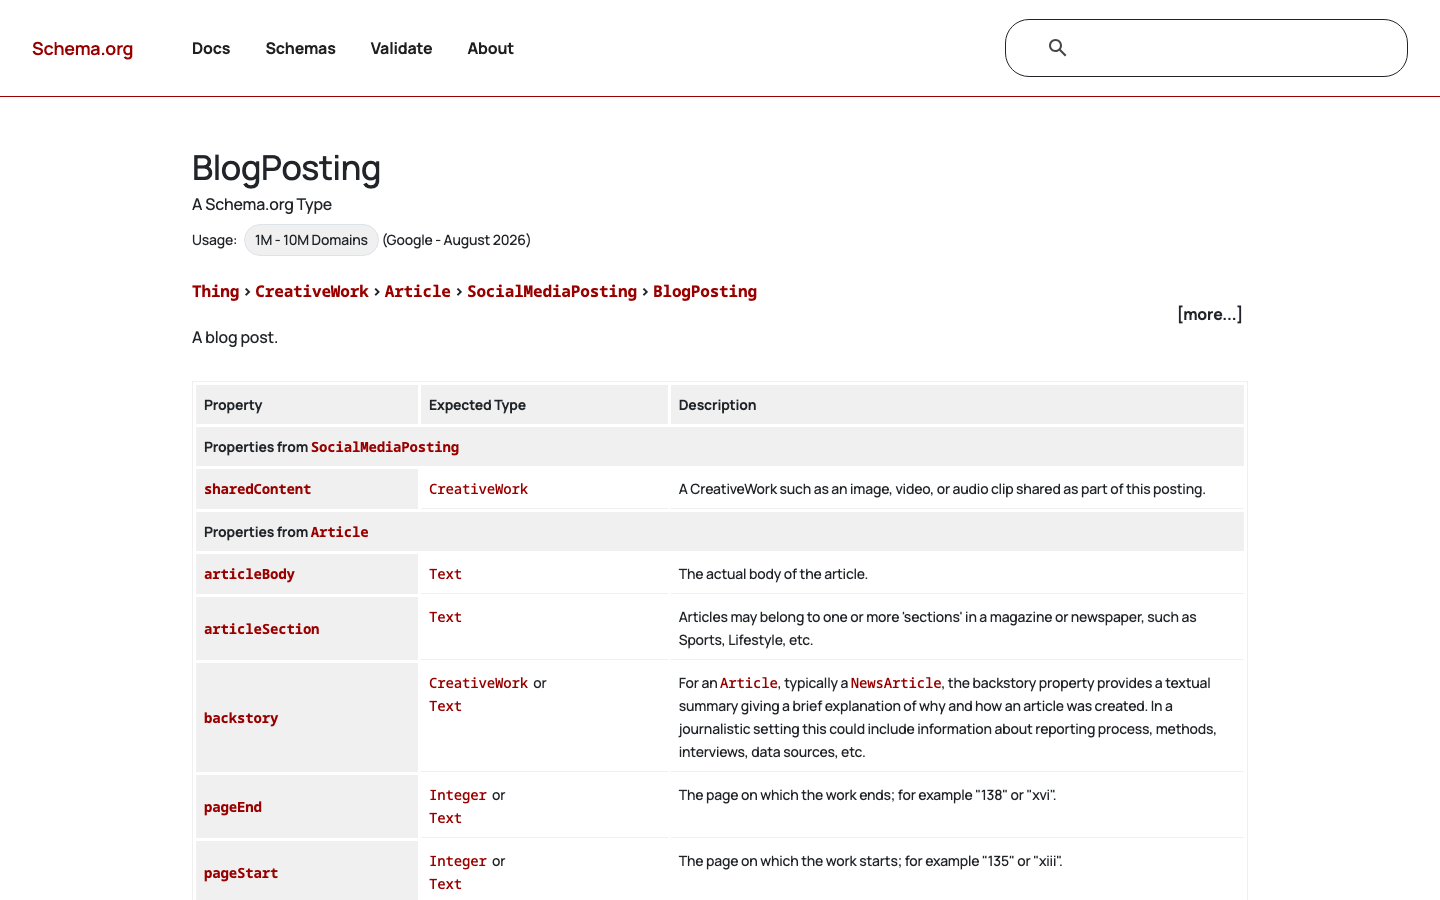The width and height of the screenshot is (1440, 900).
Task: Open the Docs navigation item
Action: pyautogui.click(x=211, y=48)
